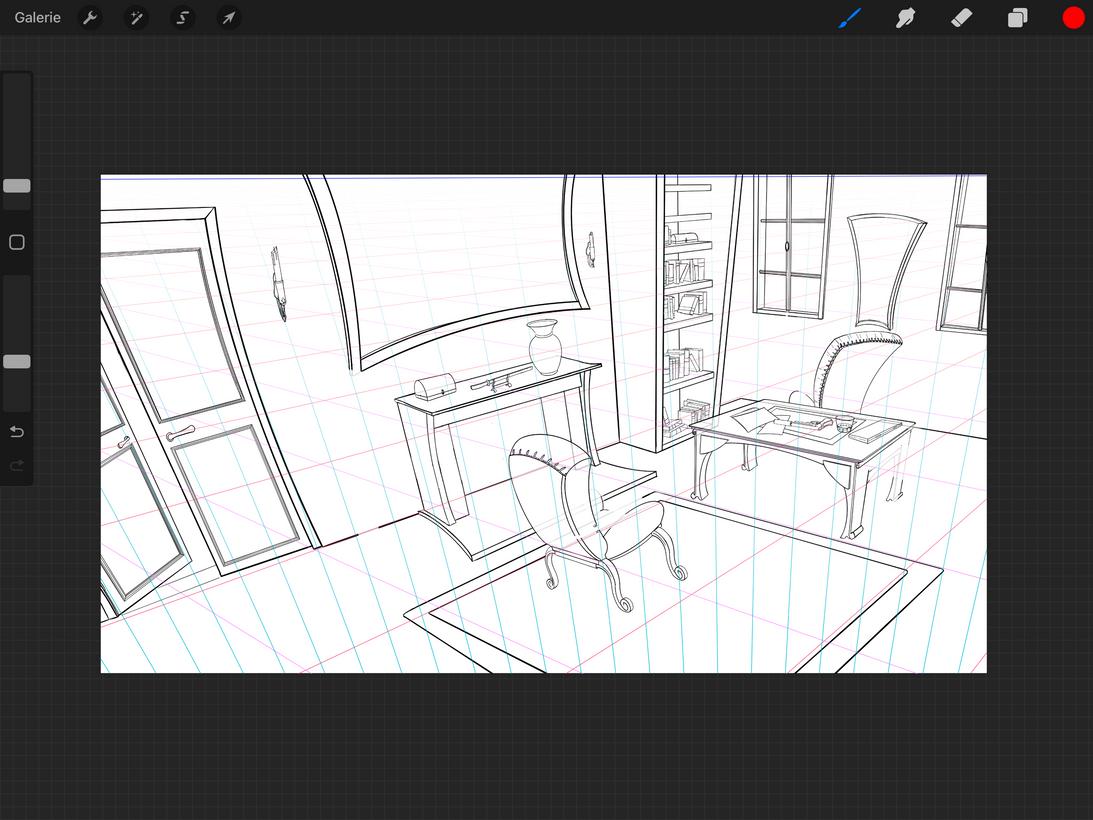The height and width of the screenshot is (820, 1093).
Task: Click the brush opacity slider handle
Action: tap(17, 361)
